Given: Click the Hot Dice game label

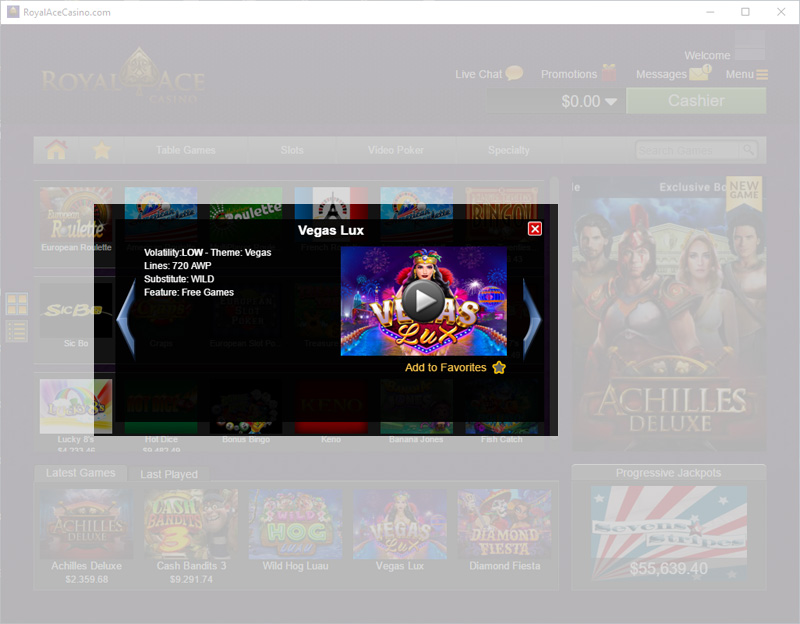Looking at the screenshot, I should (161, 439).
